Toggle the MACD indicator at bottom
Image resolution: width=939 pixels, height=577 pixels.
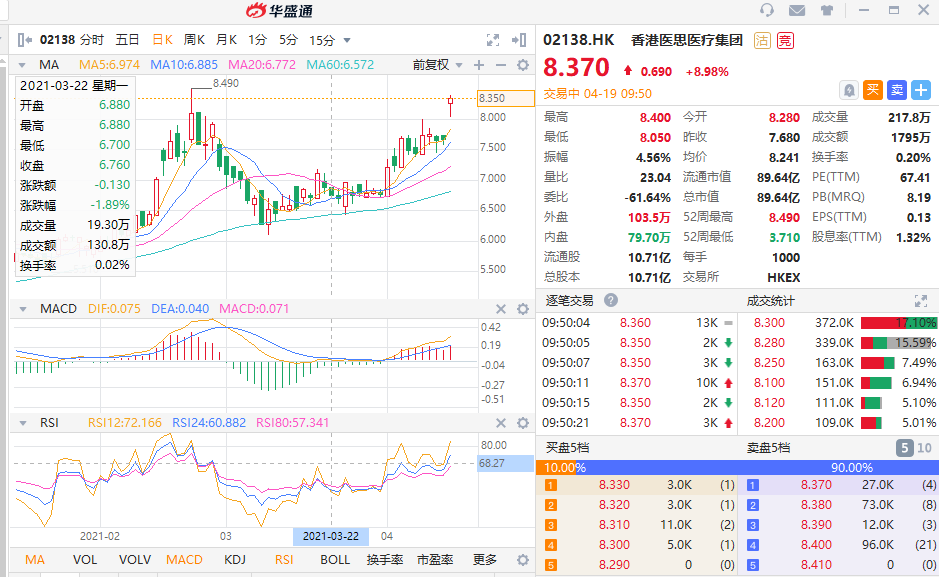click(x=184, y=560)
